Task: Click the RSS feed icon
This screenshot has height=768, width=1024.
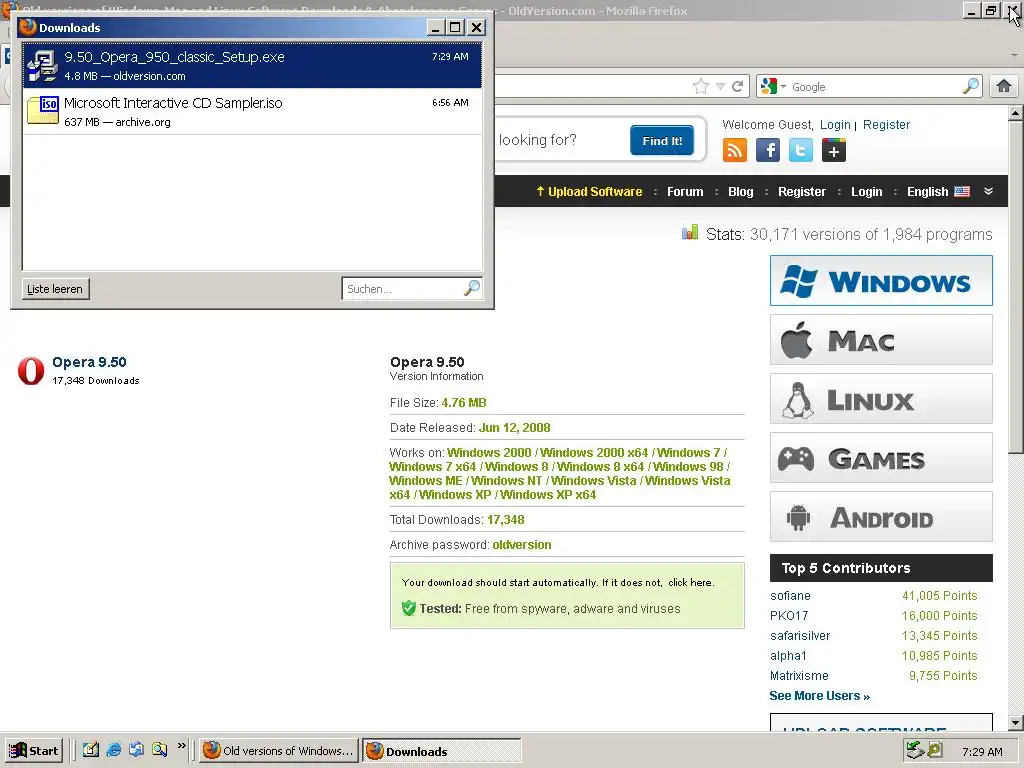Action: point(735,150)
